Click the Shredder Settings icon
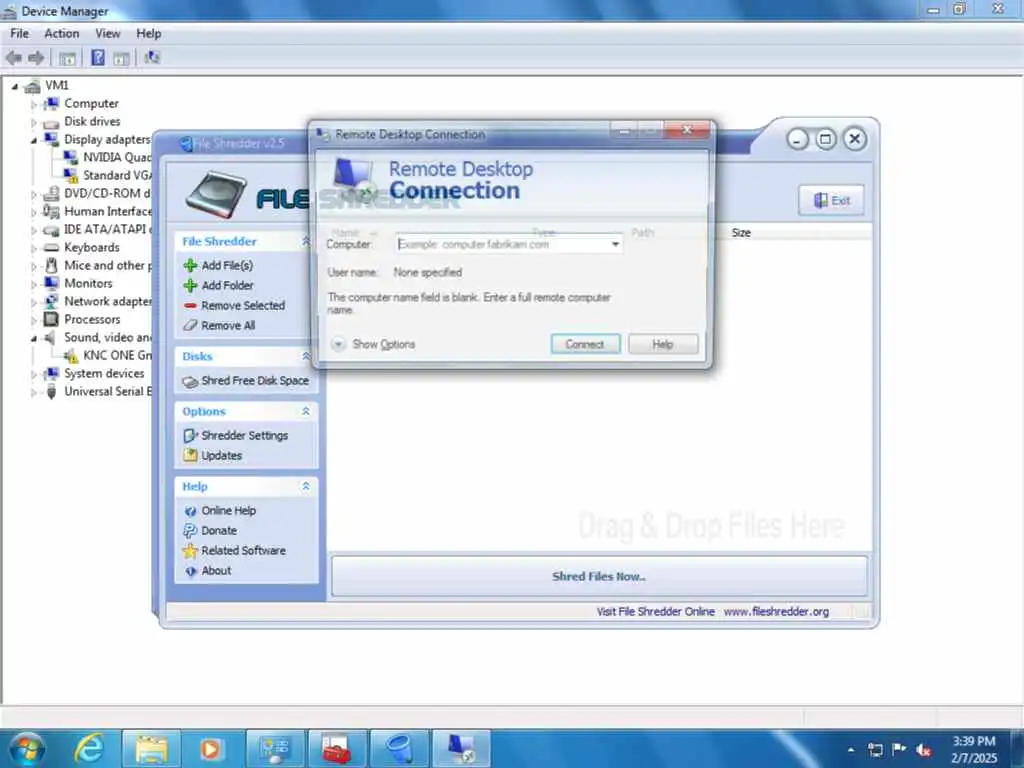 pyautogui.click(x=190, y=436)
